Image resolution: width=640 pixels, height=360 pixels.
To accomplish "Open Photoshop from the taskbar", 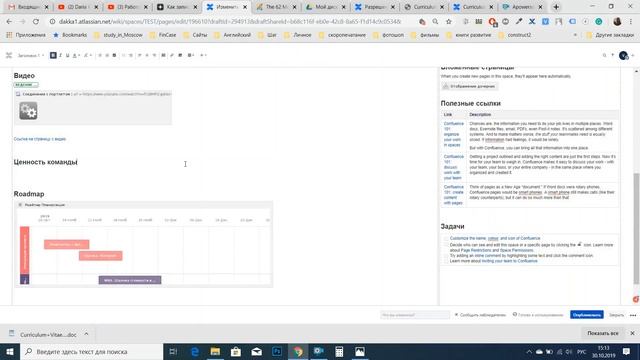I will click(x=277, y=351).
